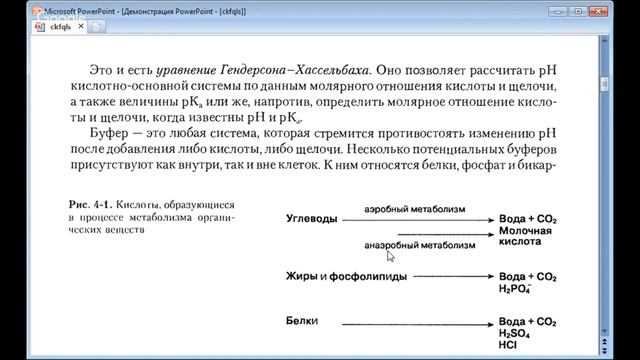This screenshot has width=640, height=360.
Task: Click 'Вода + CO₂' next to Белки
Action: coord(527,322)
